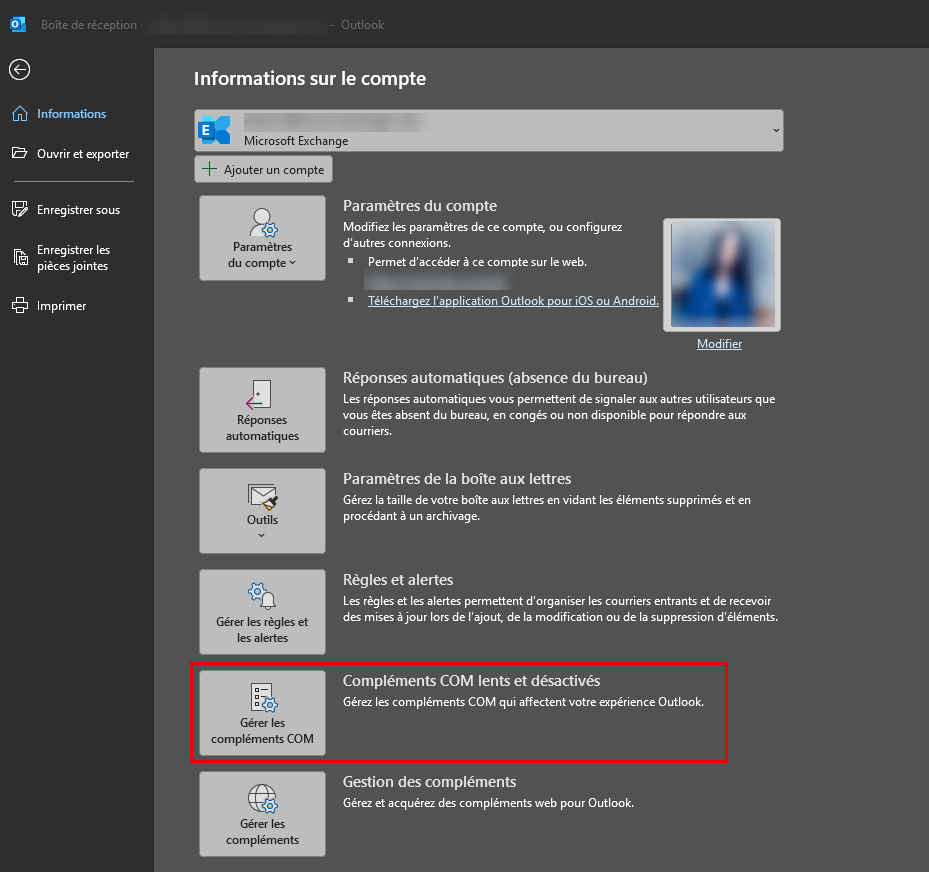The height and width of the screenshot is (872, 929).
Task: Open Gérer les compléments web button
Action: point(262,814)
